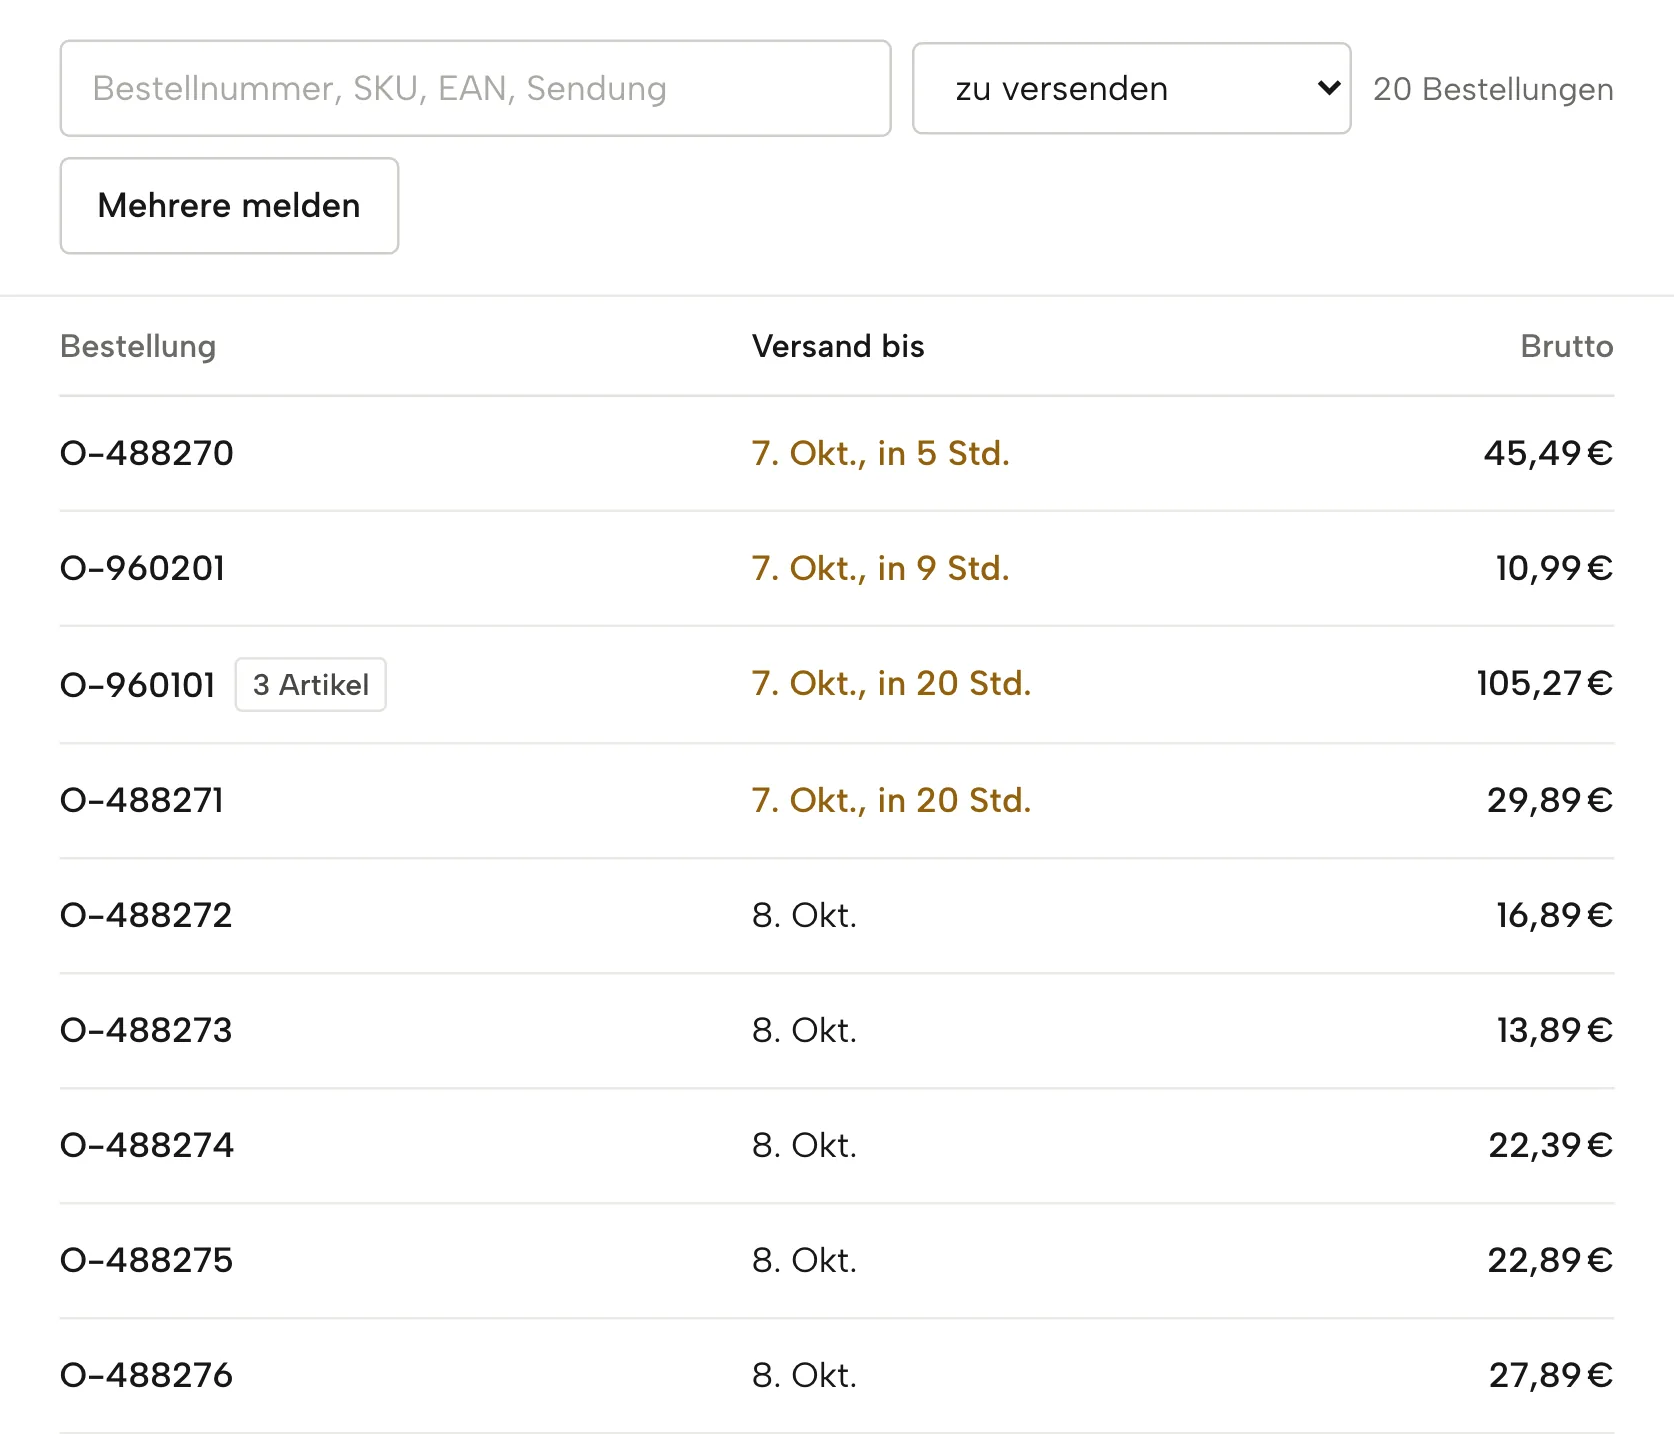Select the '7. Okt., in 5 Std.' deadline
This screenshot has width=1674, height=1434.
[x=881, y=453]
